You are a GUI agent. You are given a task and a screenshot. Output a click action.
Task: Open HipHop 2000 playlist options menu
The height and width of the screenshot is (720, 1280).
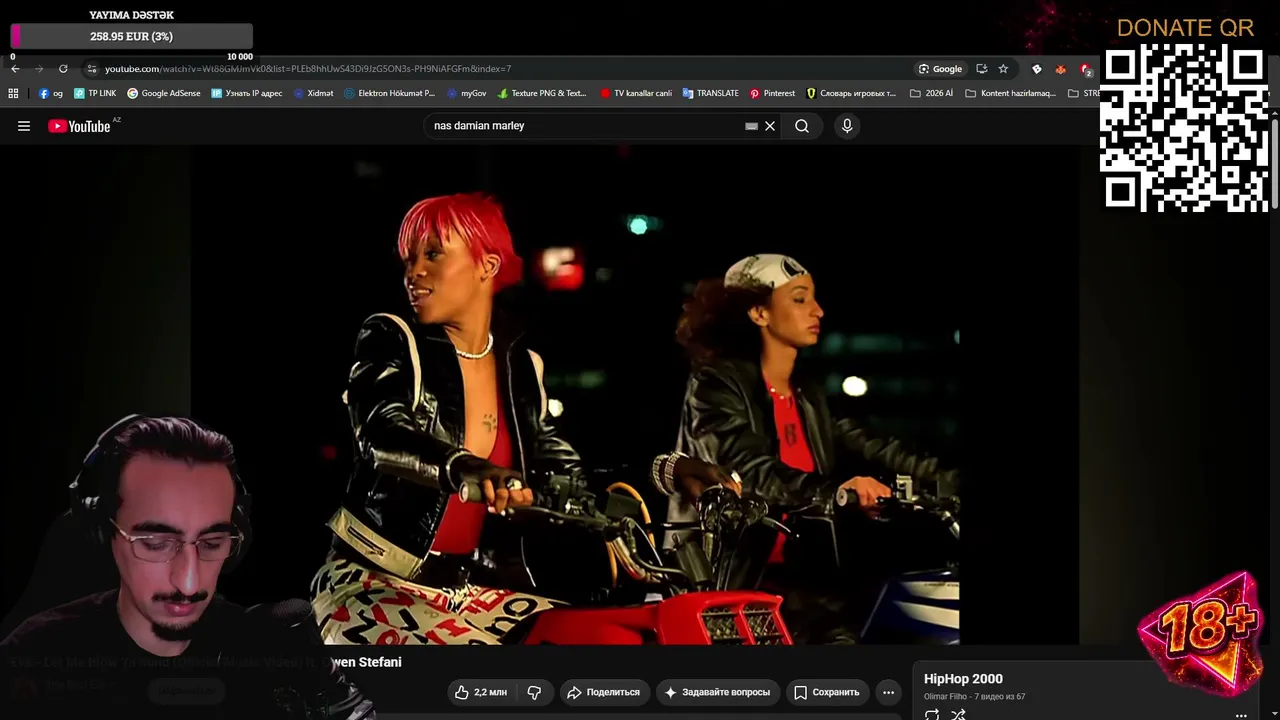click(x=1241, y=715)
